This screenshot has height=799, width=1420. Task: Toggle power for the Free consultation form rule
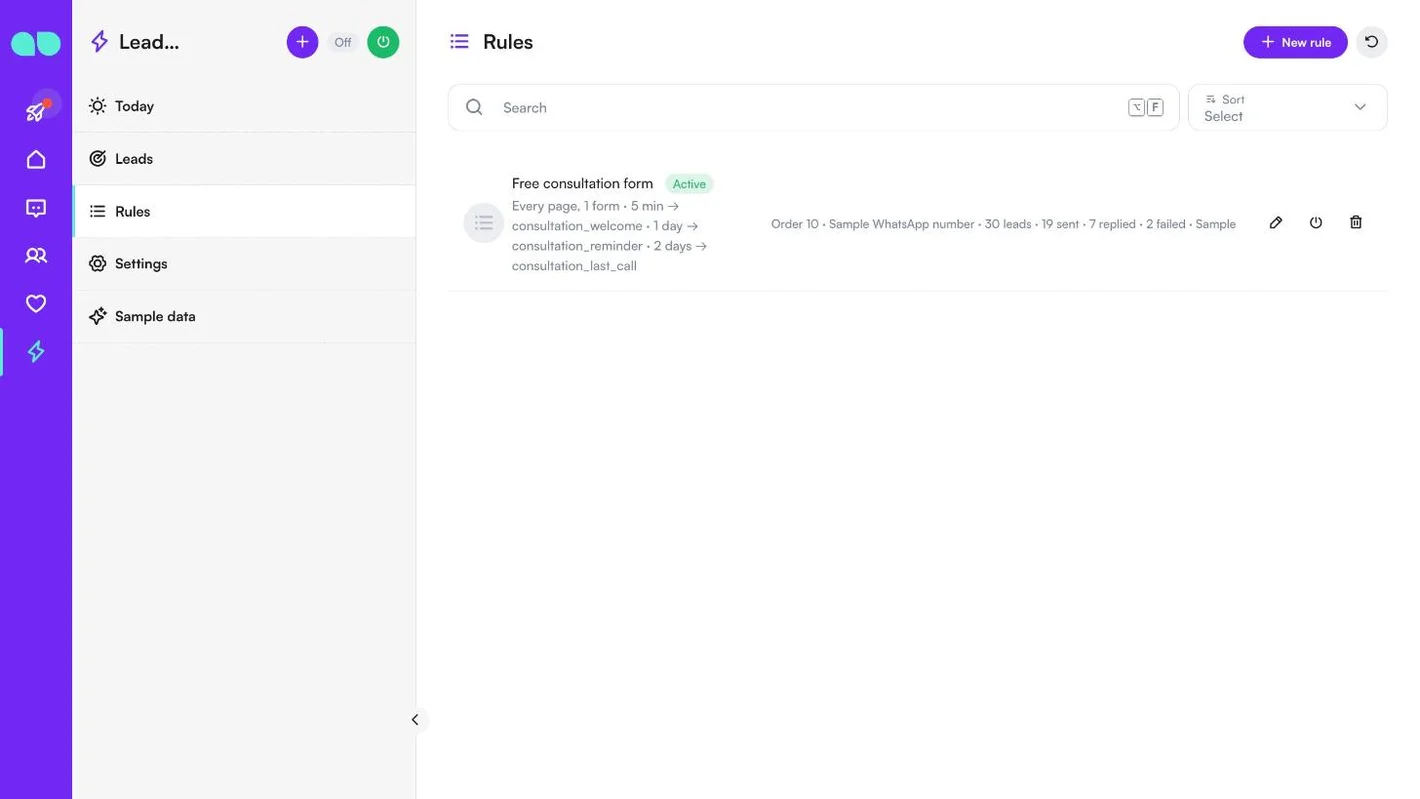(x=1315, y=223)
